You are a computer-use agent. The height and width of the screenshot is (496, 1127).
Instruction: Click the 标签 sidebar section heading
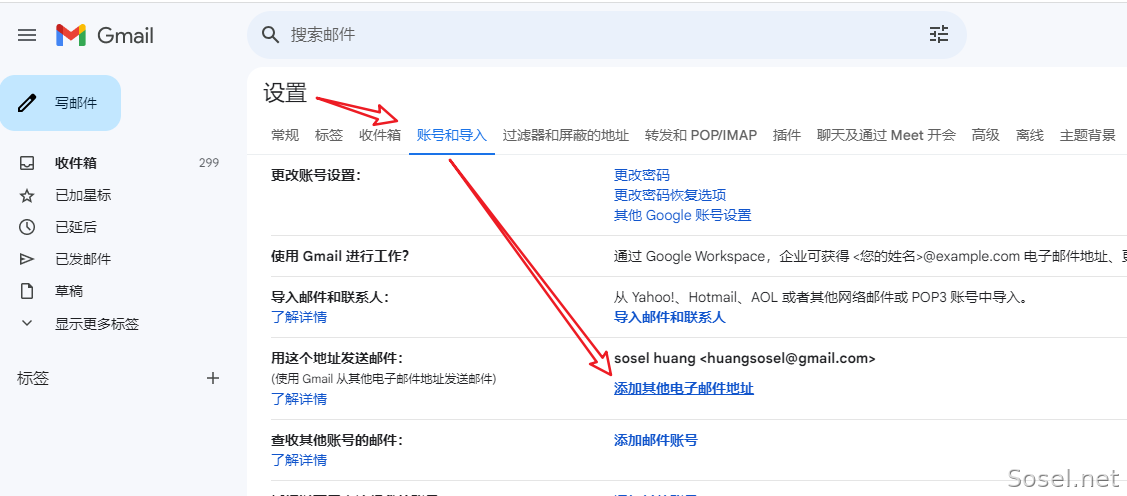pos(33,378)
